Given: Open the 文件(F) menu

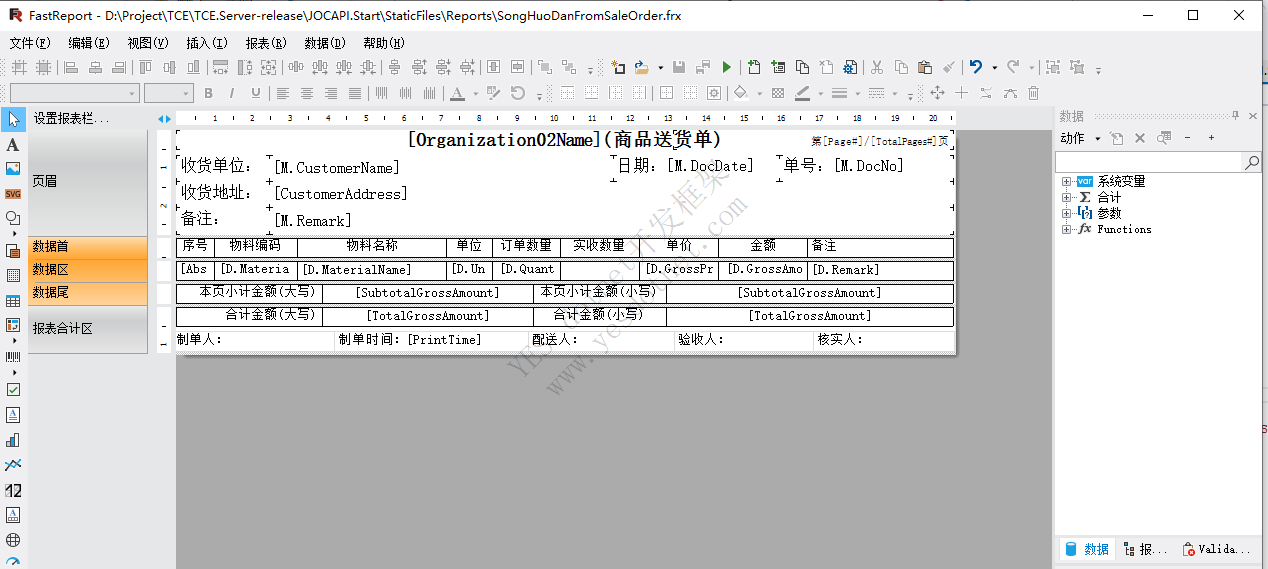Looking at the screenshot, I should pos(30,43).
